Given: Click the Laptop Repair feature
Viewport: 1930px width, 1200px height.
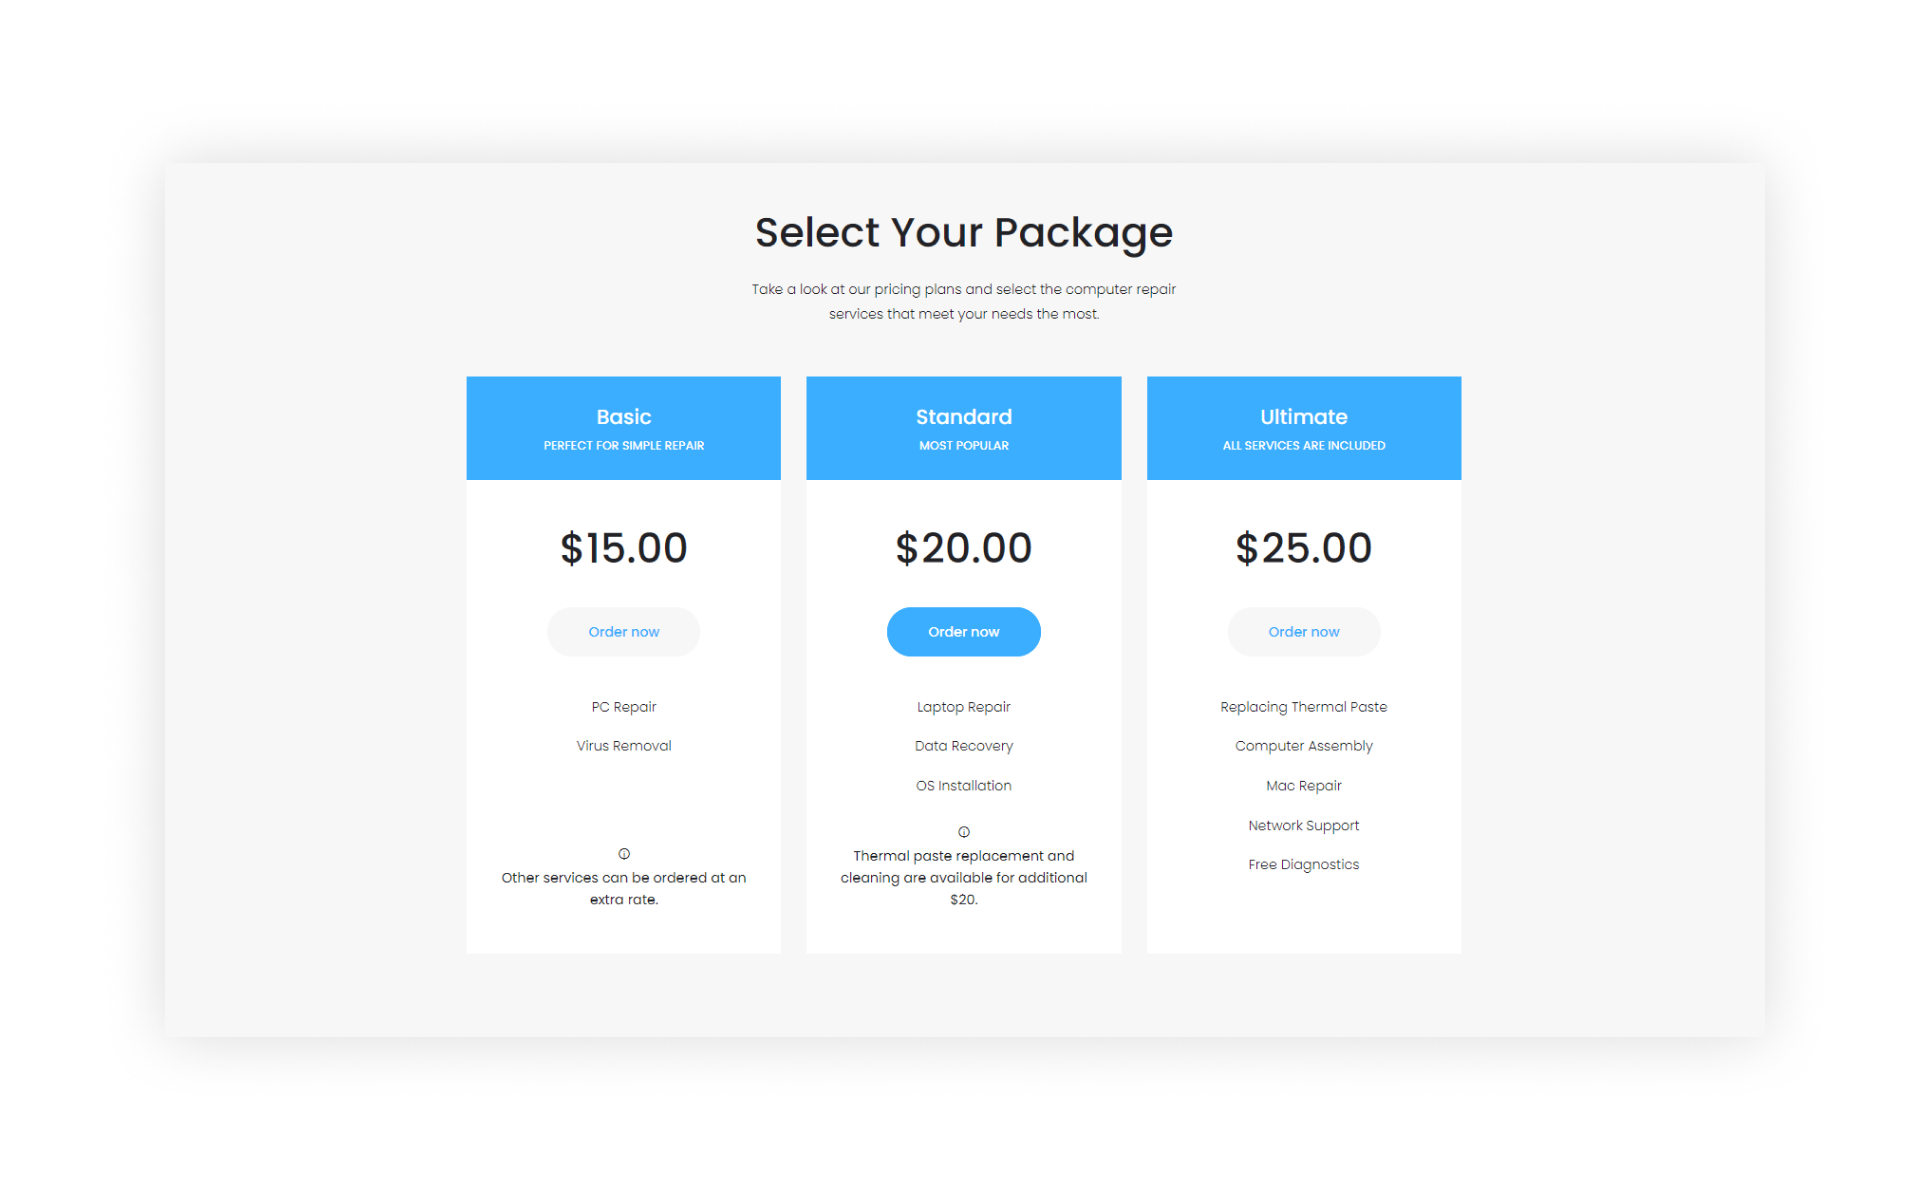Looking at the screenshot, I should point(964,707).
